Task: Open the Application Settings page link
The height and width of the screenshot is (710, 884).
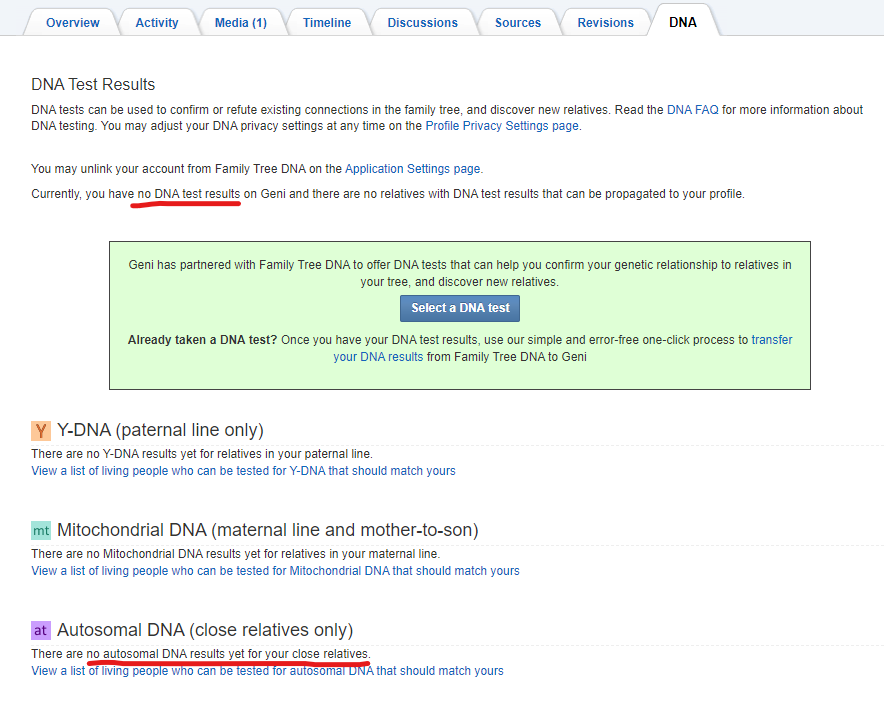Action: [412, 169]
